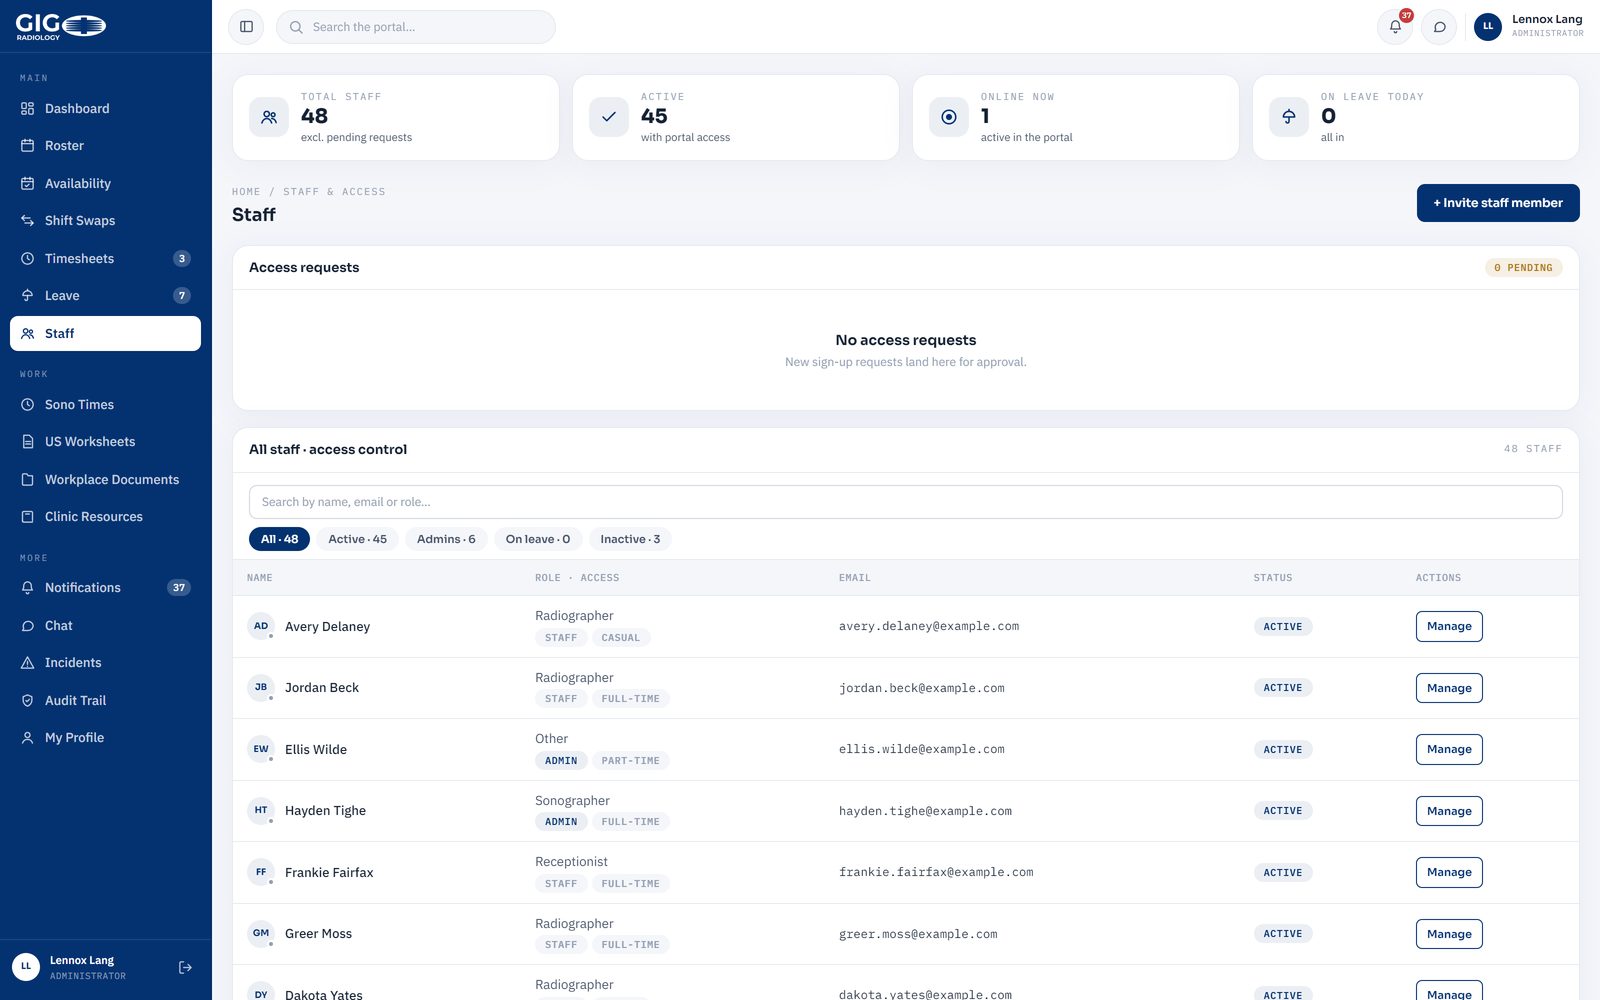Click Ellis Wilde's ADMIN tag

coord(561,761)
